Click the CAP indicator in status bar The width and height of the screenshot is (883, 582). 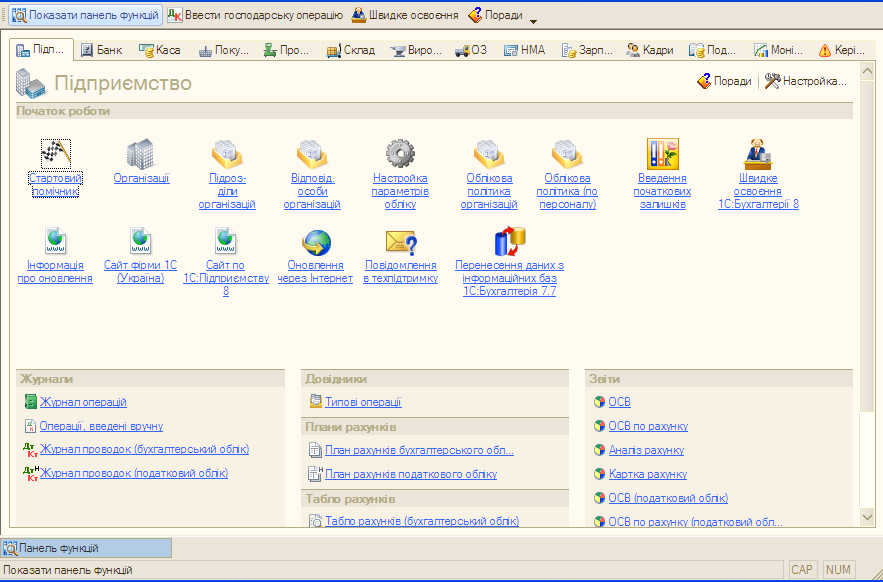pyautogui.click(x=801, y=570)
